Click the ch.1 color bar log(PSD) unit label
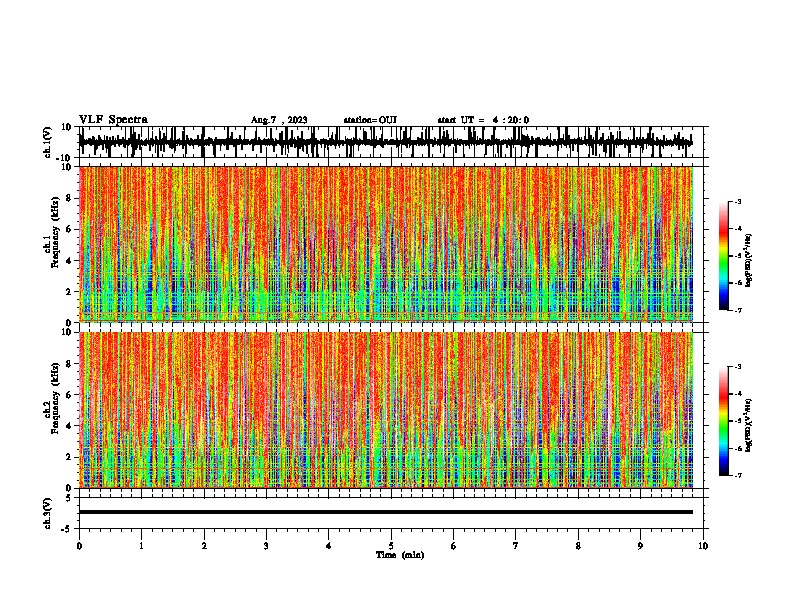Image resolution: width=792 pixels, height=612 pixels. tap(749, 260)
